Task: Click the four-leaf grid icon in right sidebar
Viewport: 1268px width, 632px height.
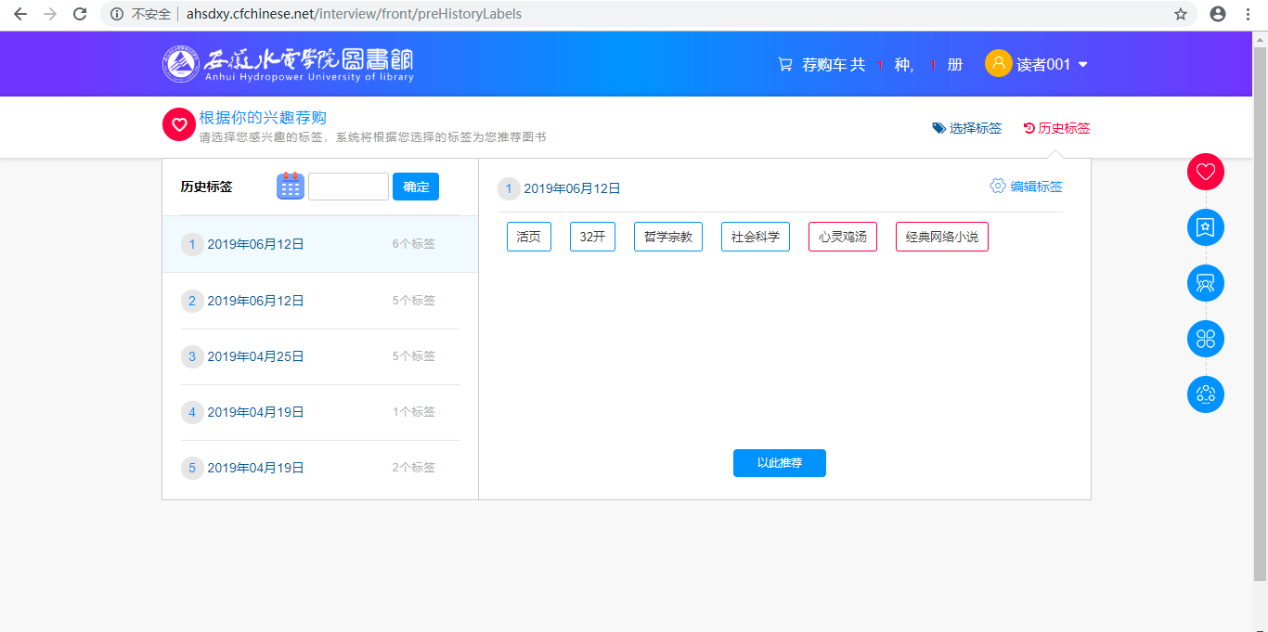Action: [x=1205, y=339]
